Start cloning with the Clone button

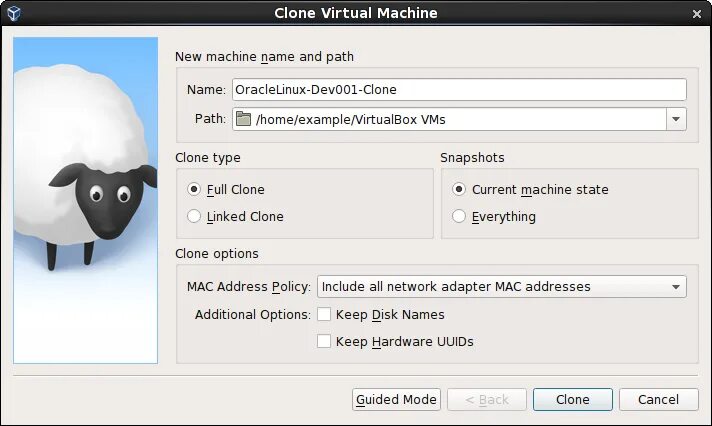573,400
